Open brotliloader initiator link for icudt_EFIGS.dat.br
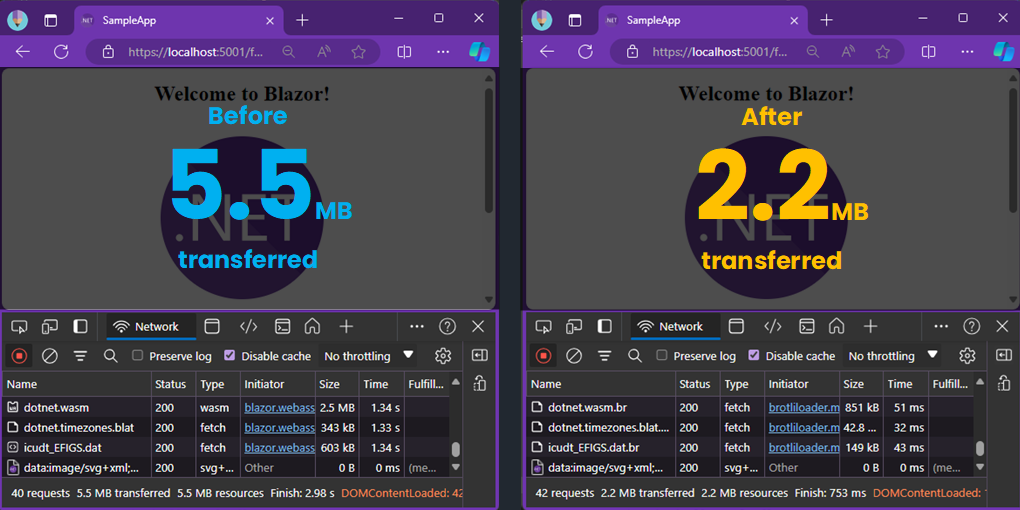The image size is (1020, 510). point(804,448)
